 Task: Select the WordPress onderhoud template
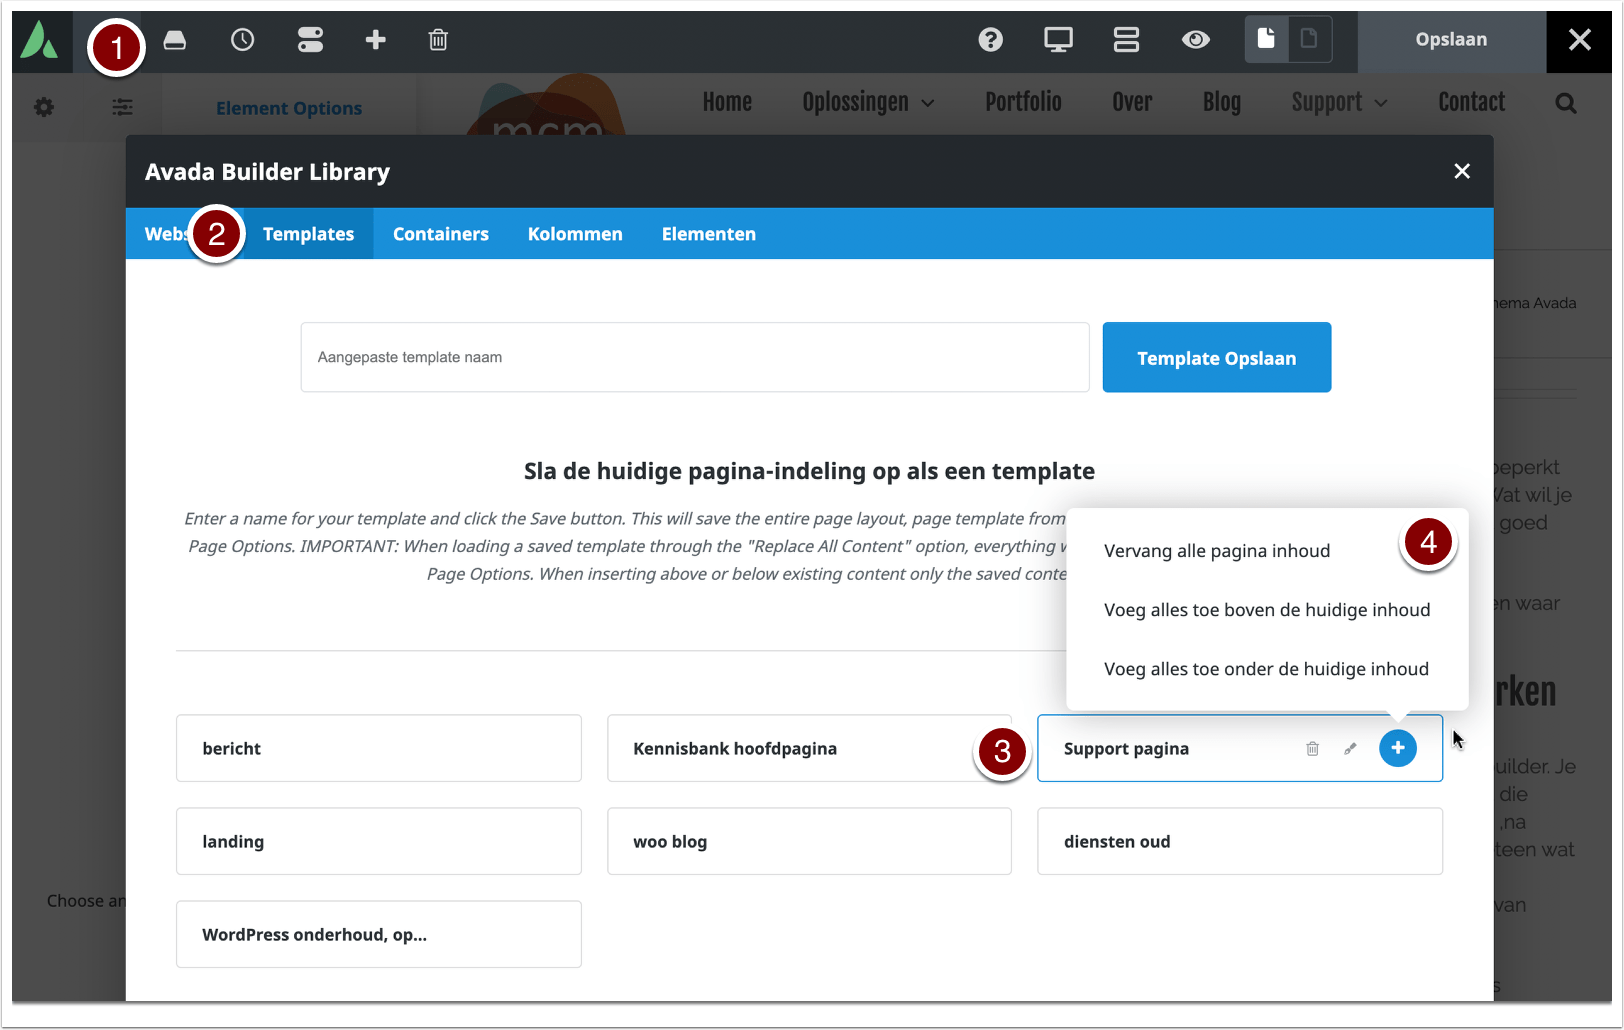[x=379, y=934]
